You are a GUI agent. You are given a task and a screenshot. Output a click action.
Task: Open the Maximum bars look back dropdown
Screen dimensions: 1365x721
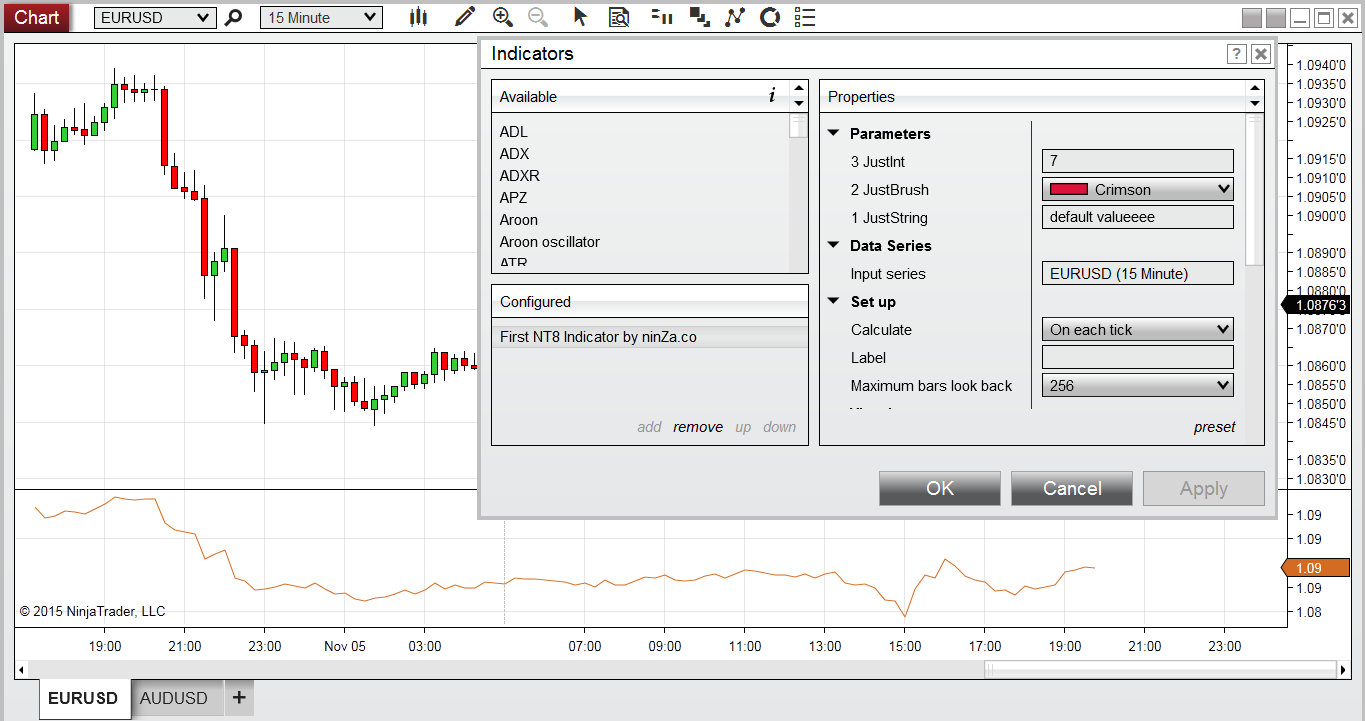[1138, 385]
